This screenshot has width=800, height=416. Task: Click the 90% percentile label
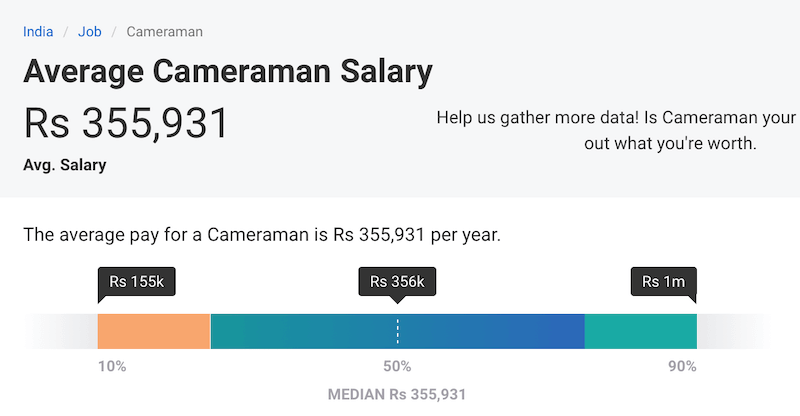[682, 366]
